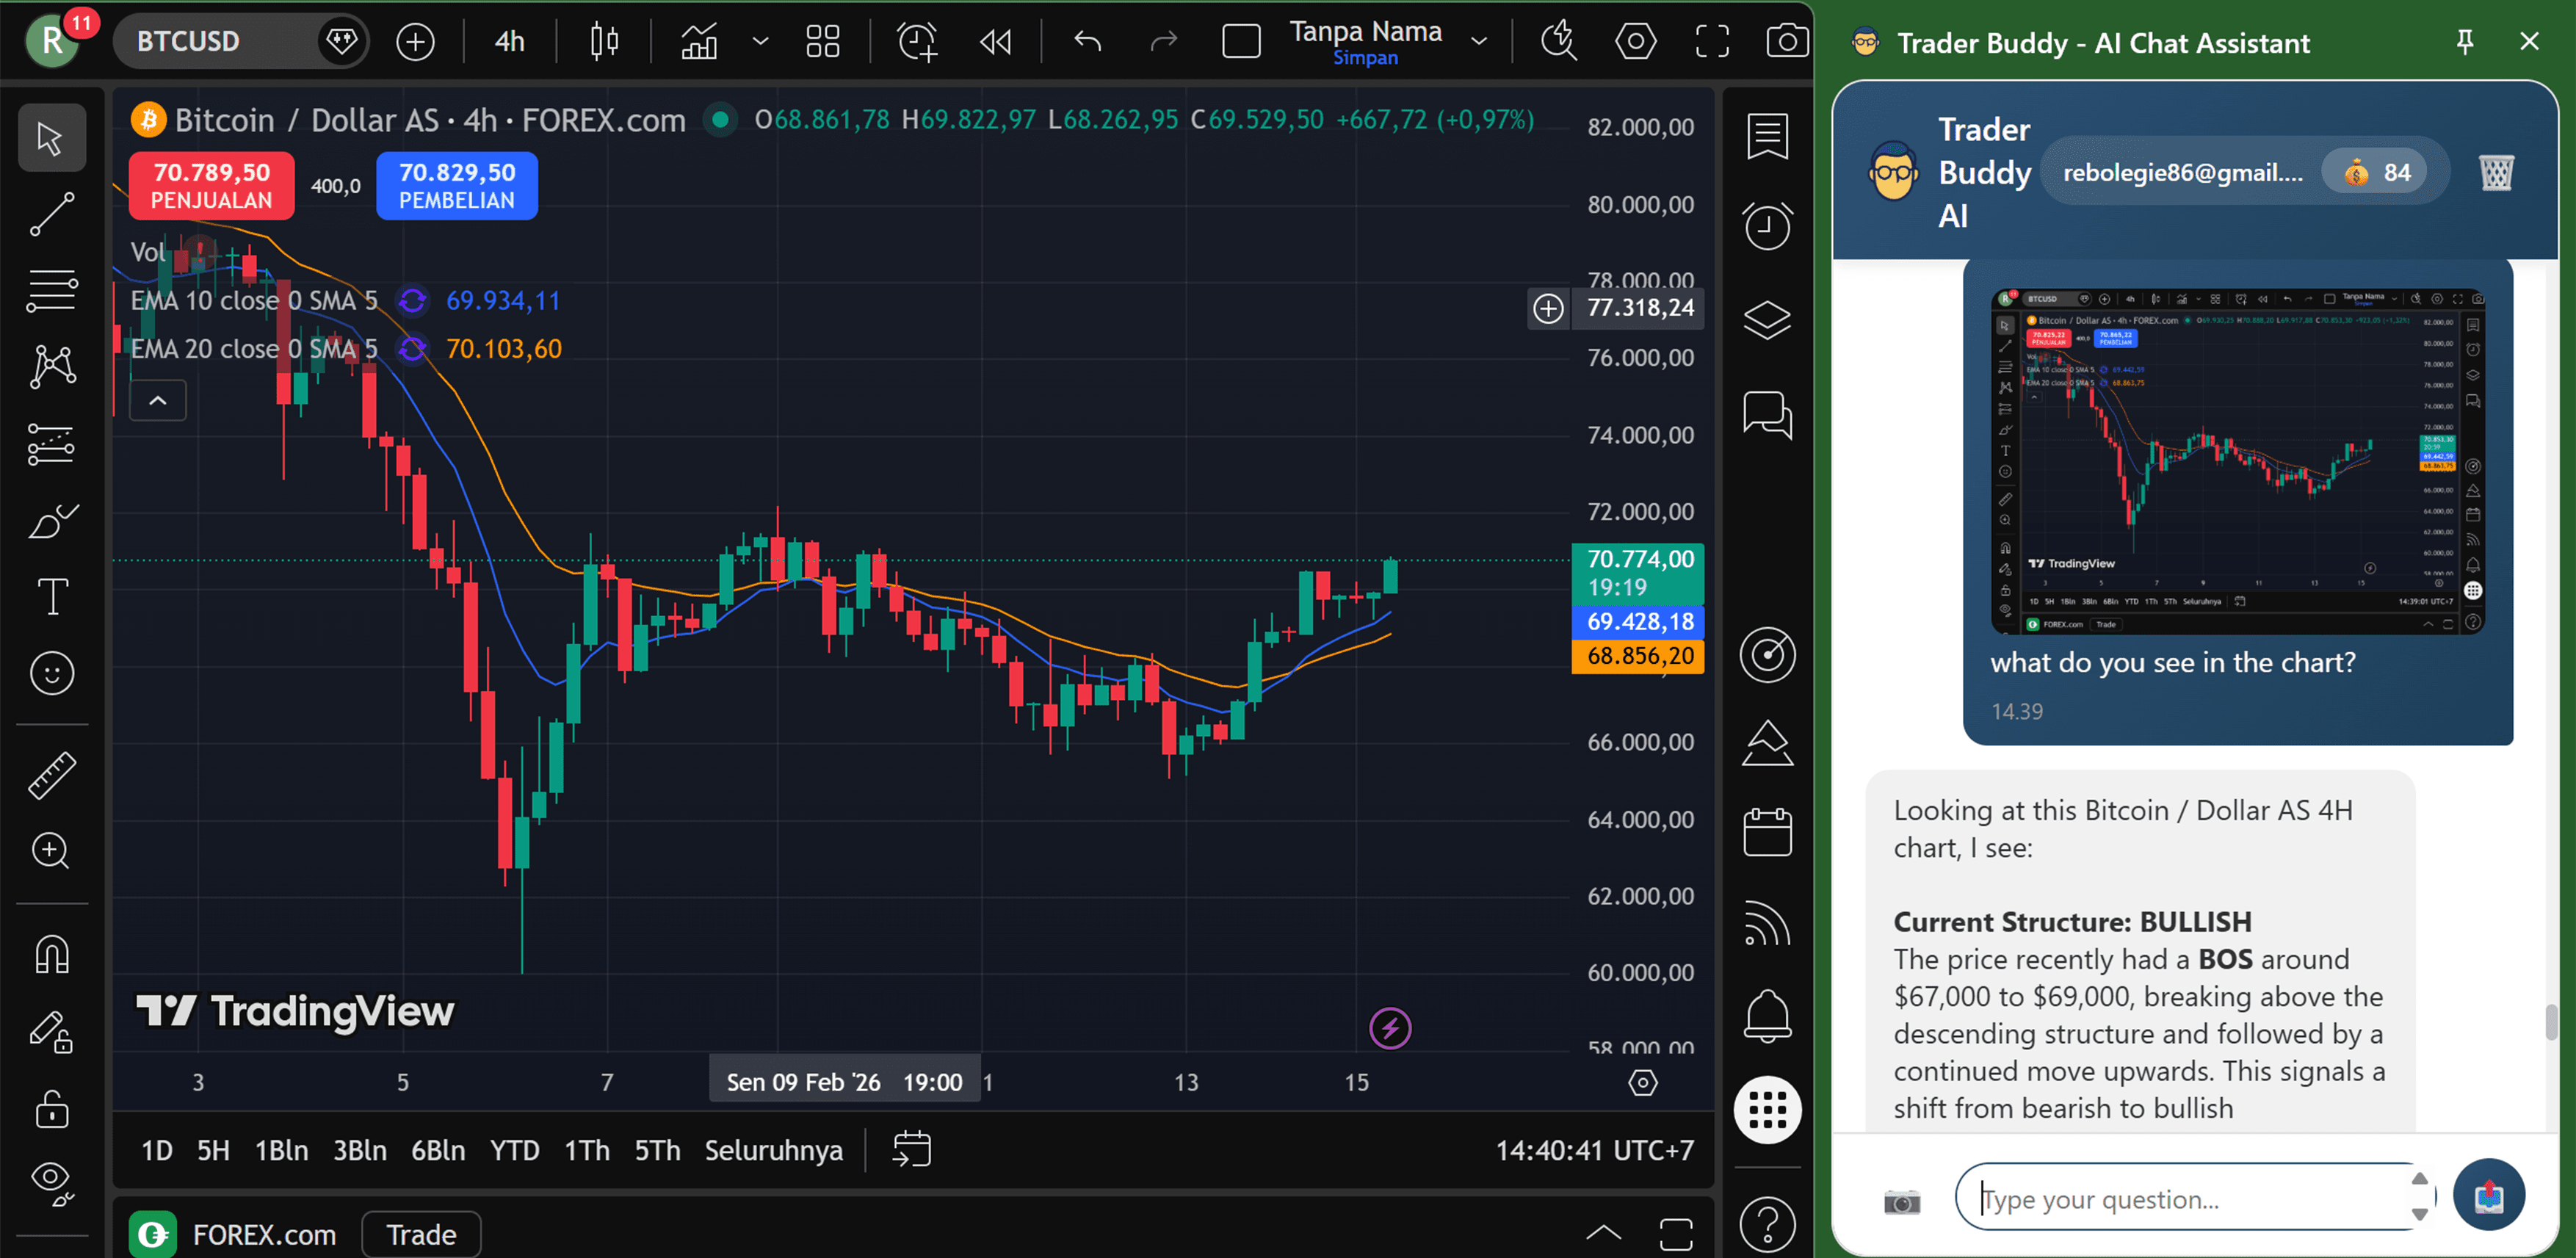Toggle magnet mode in the left toolbar
Screen dimensions: 2576x1258
[51, 953]
